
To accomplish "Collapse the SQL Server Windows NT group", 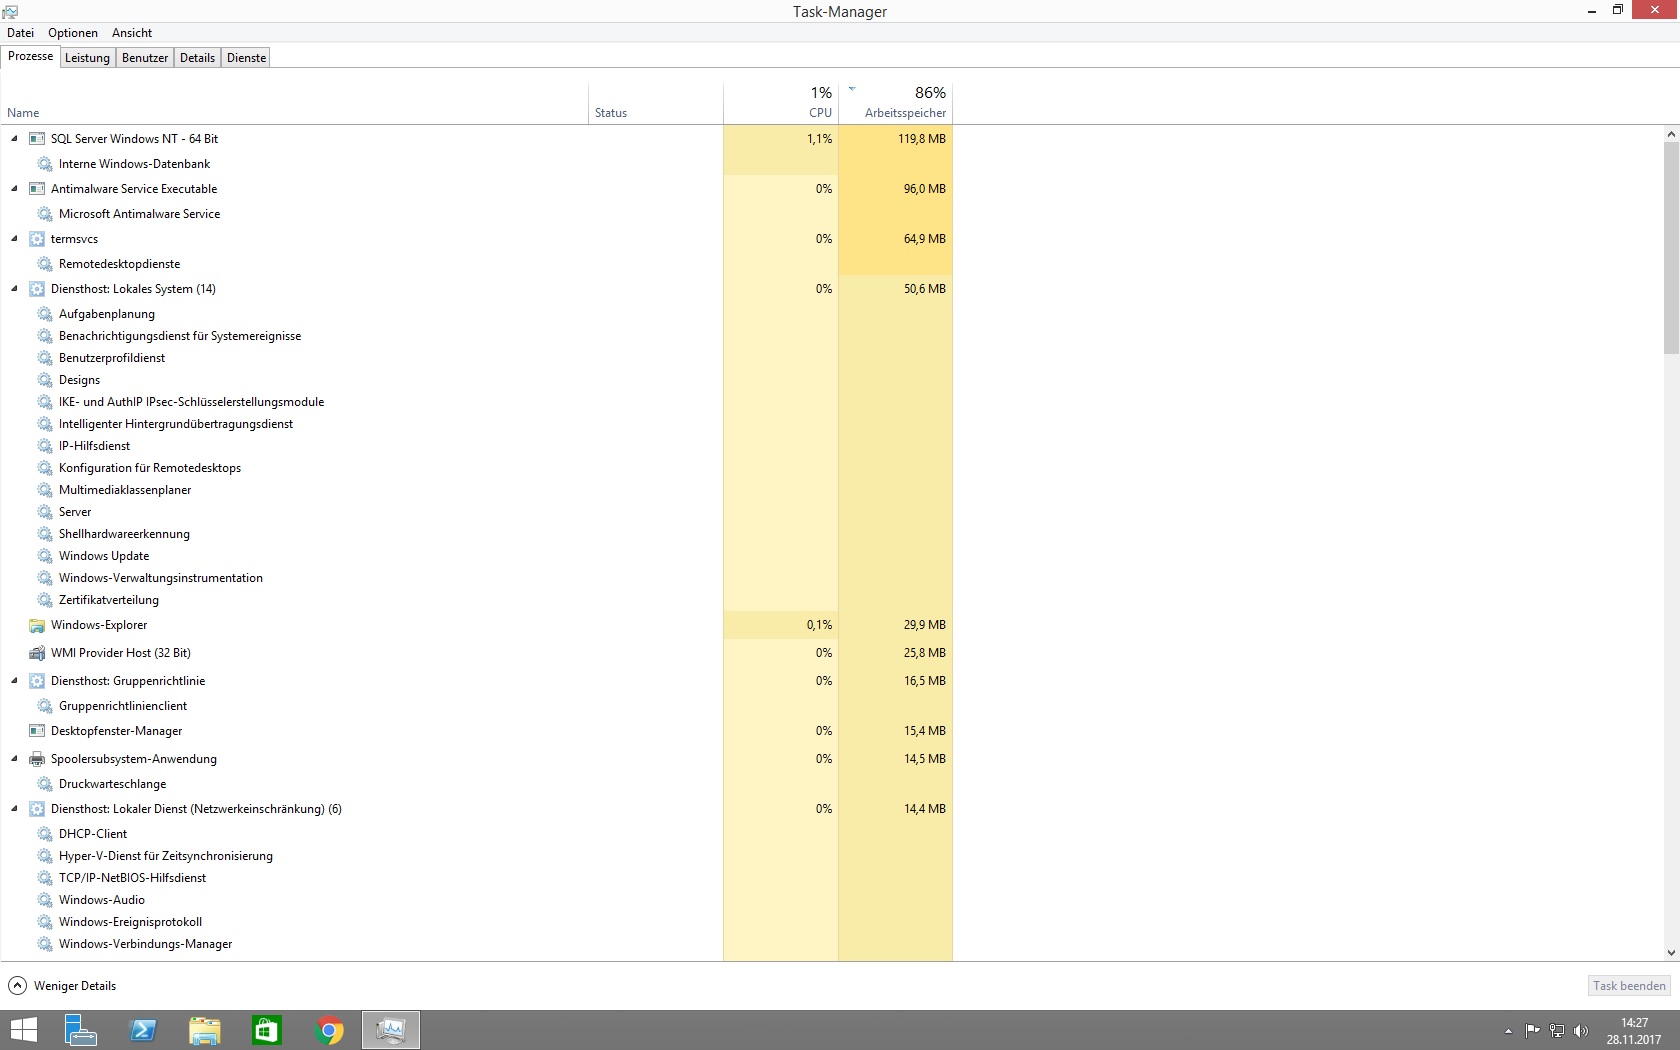I will click(x=14, y=139).
